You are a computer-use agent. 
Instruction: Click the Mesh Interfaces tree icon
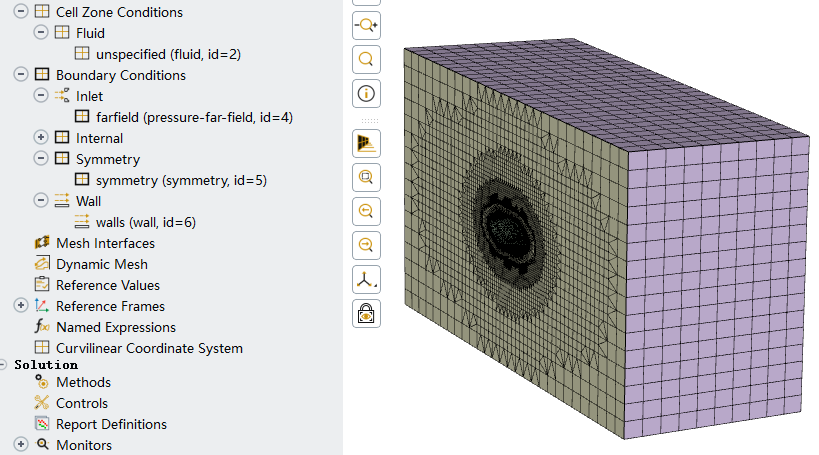coord(42,243)
